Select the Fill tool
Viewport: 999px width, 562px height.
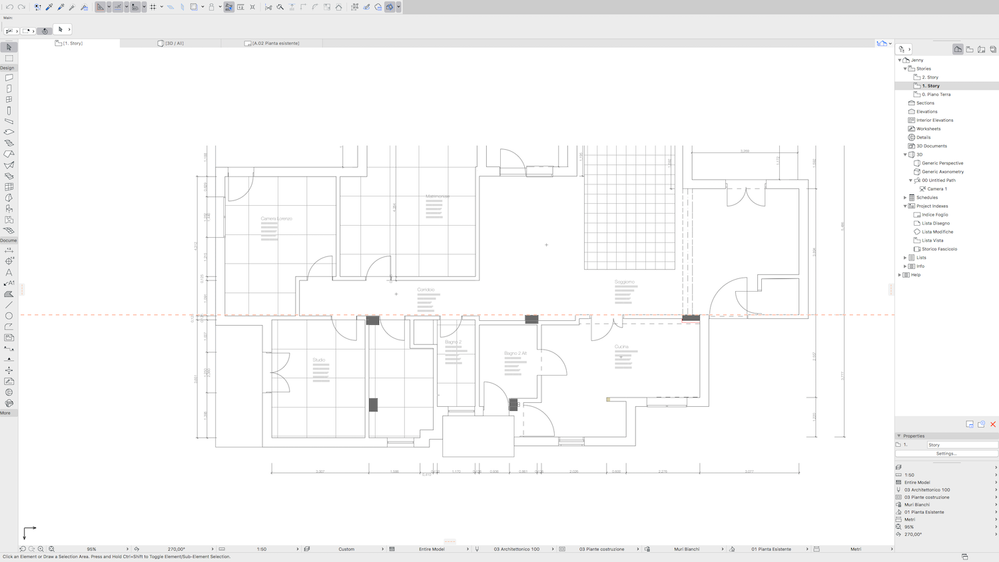[x=9, y=294]
